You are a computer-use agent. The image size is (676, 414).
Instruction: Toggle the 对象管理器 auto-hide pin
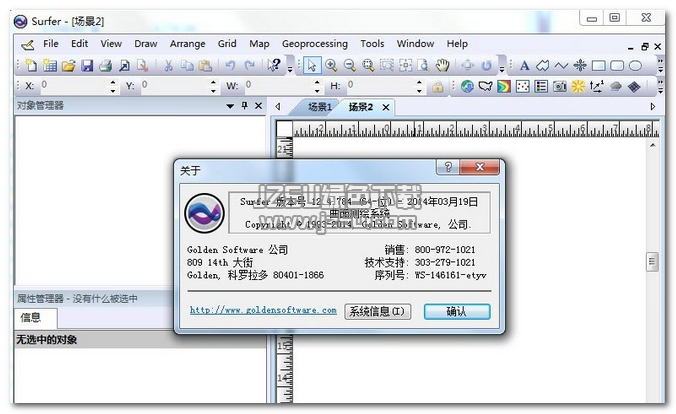[x=244, y=106]
